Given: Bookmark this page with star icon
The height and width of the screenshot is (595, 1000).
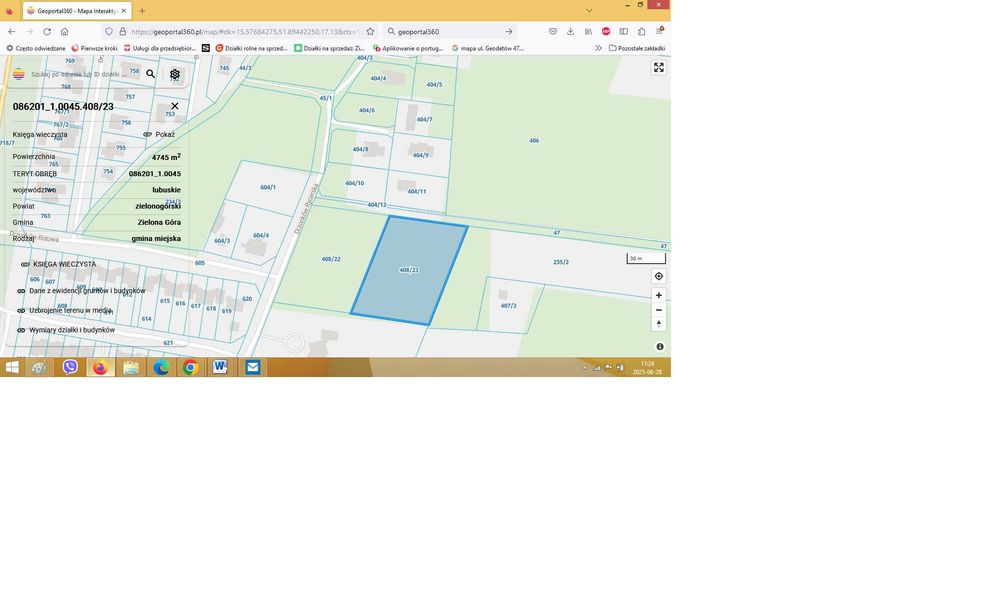Looking at the screenshot, I should tap(370, 31).
